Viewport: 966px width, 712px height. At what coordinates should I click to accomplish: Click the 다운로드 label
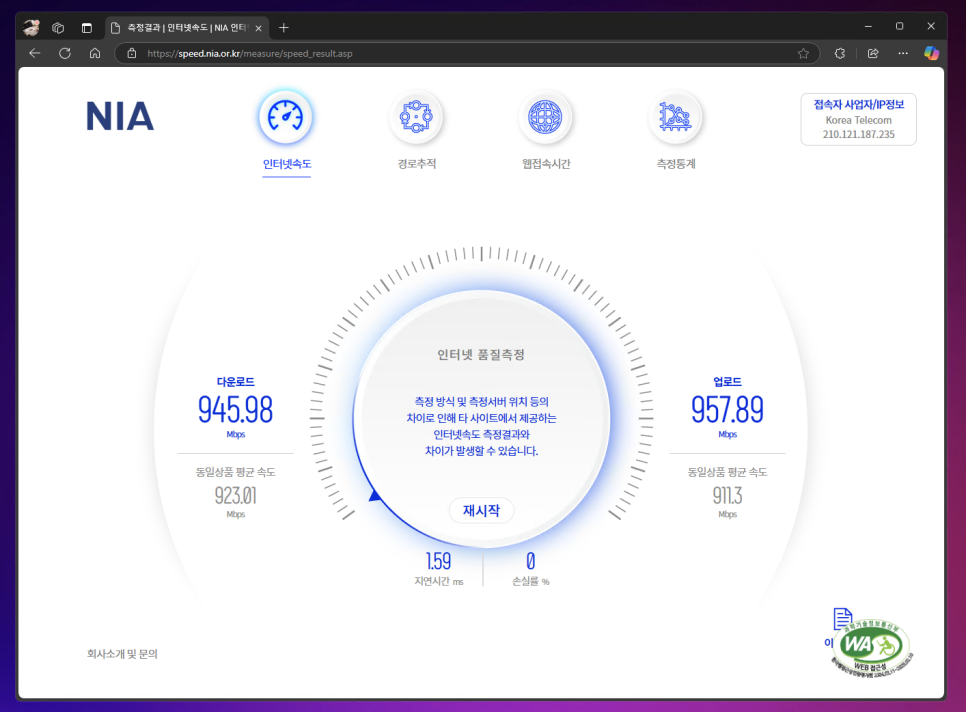point(235,382)
